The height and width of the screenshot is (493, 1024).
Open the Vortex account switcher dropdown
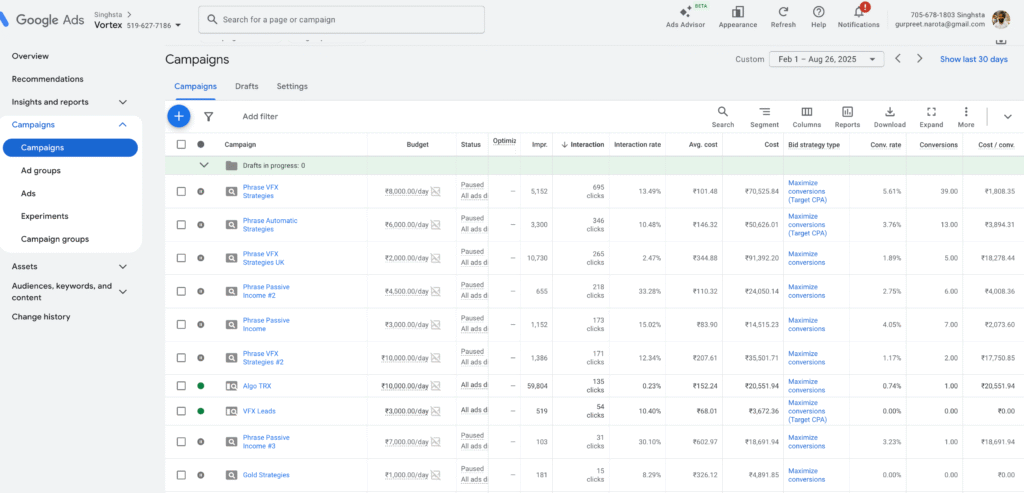138,25
